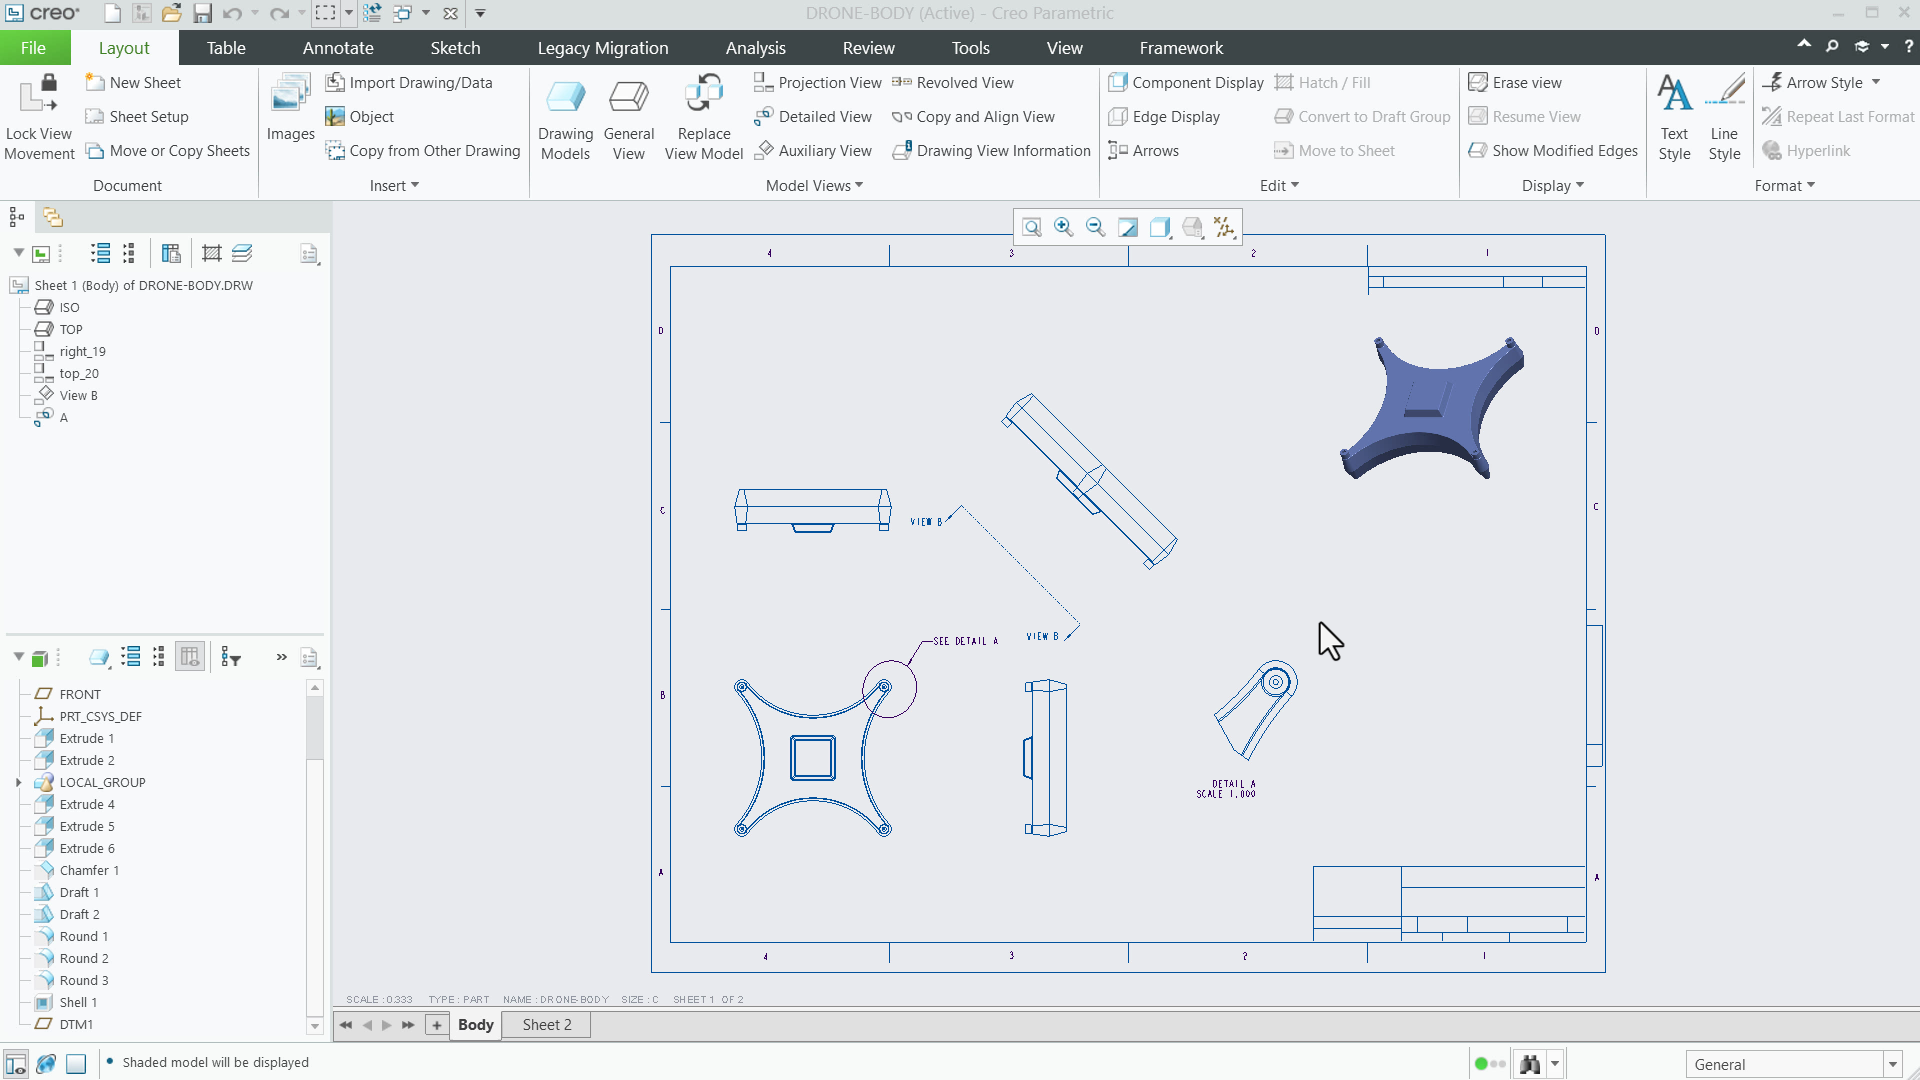Image resolution: width=1920 pixels, height=1080 pixels.
Task: Select the Component Display tool
Action: [1184, 82]
